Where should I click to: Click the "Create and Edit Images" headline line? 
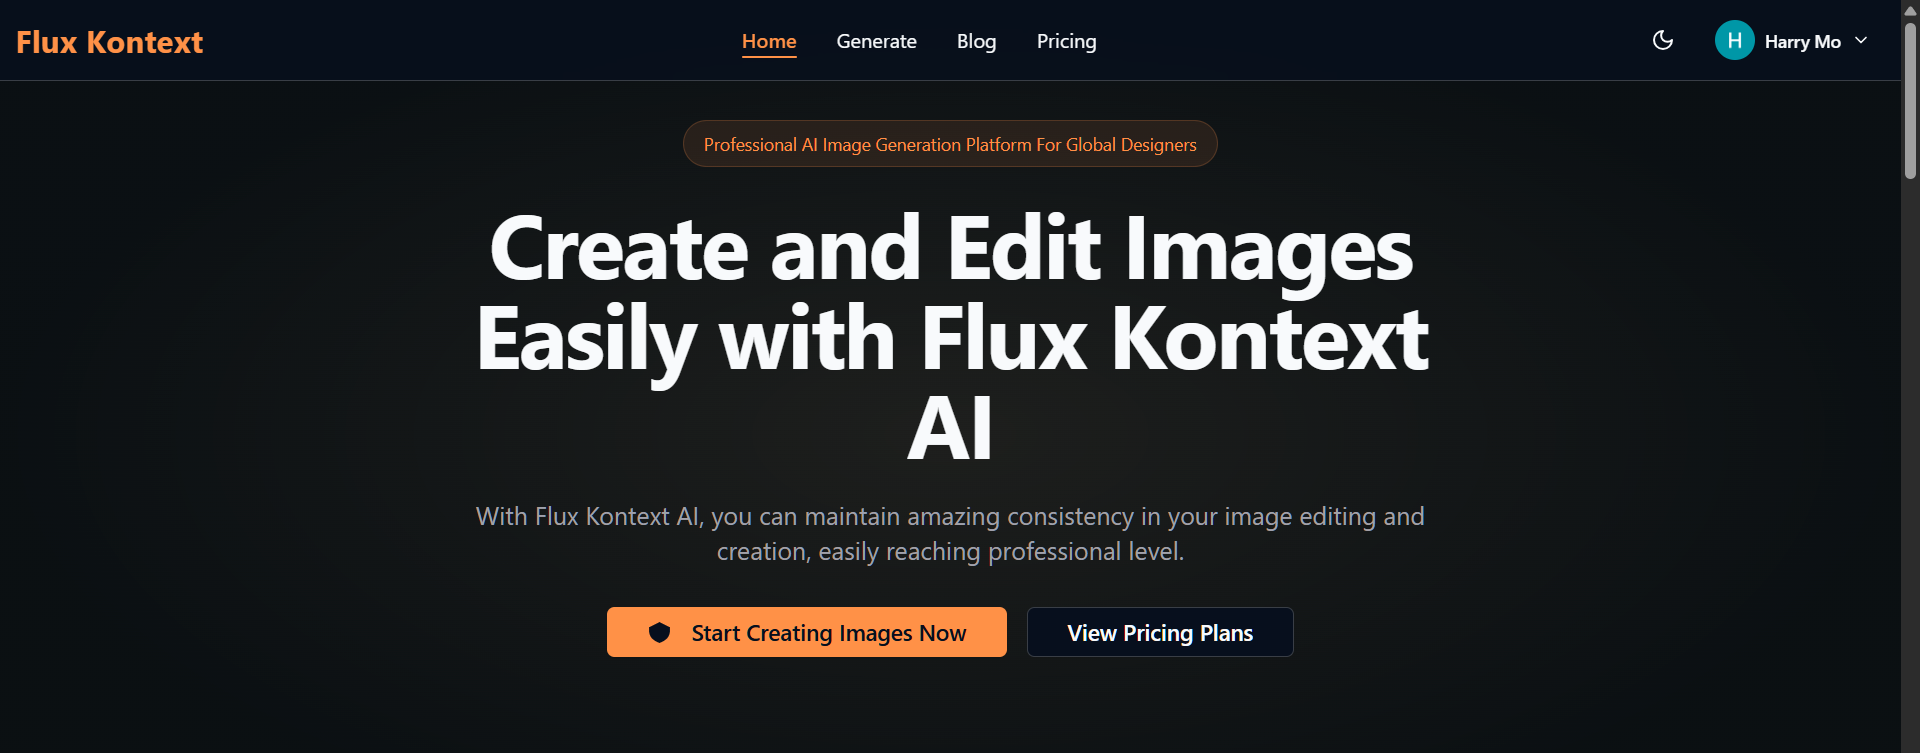pyautogui.click(x=950, y=250)
